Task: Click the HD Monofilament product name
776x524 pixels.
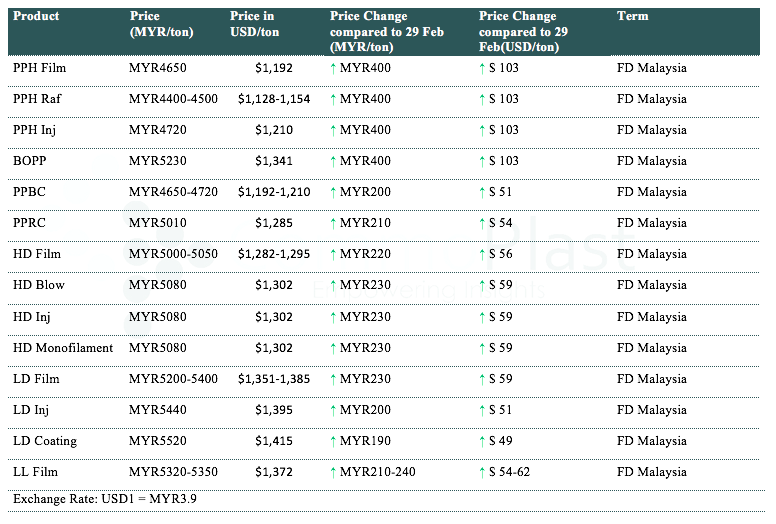Action: click(x=63, y=348)
